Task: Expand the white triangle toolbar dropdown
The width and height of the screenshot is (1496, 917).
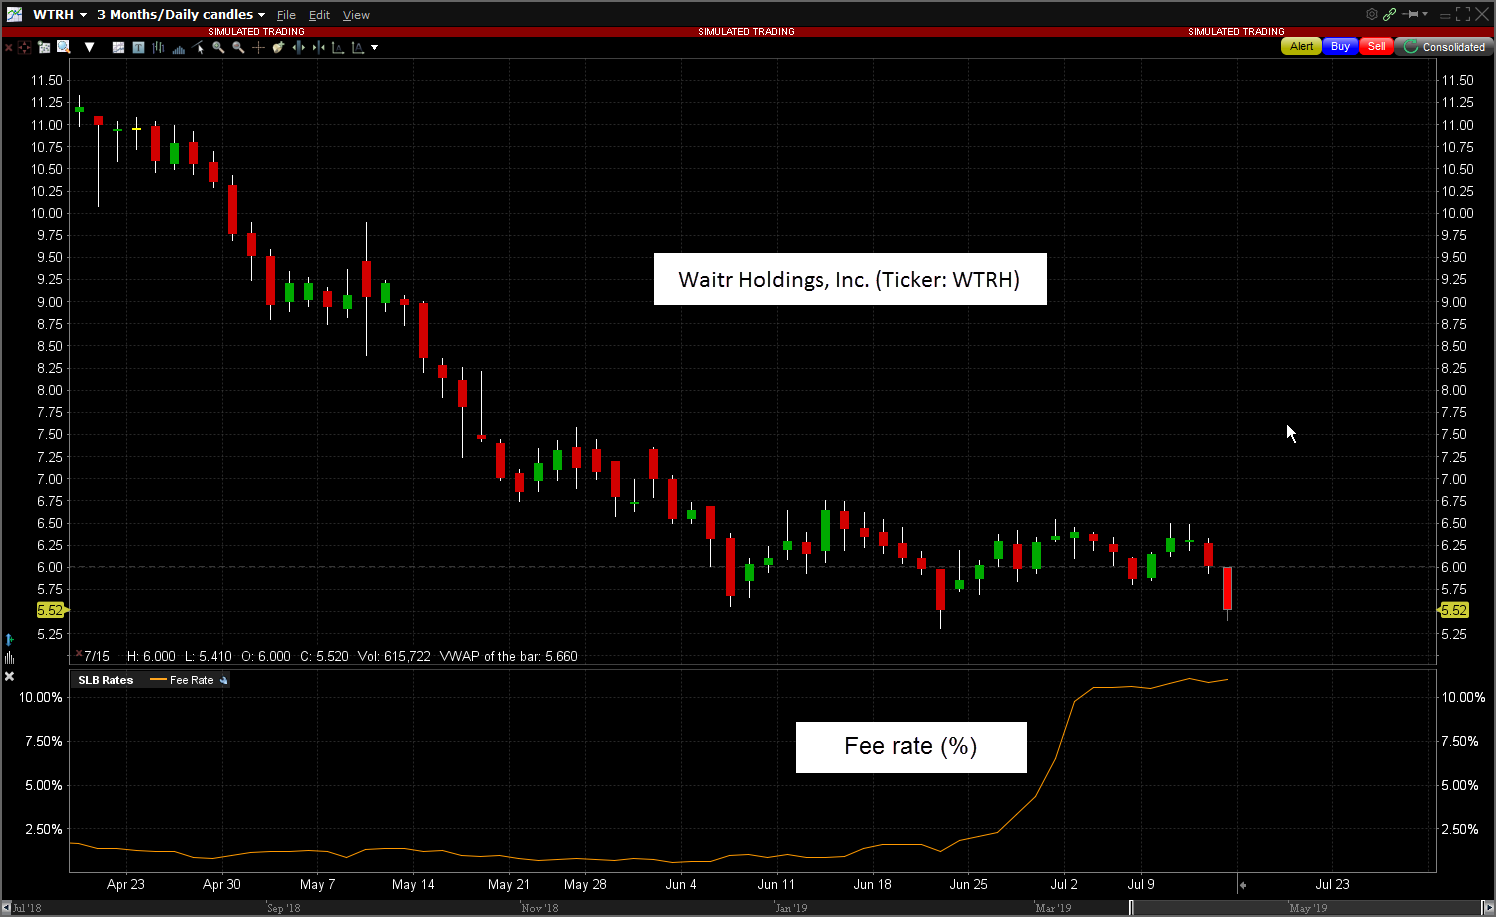Action: coord(89,47)
